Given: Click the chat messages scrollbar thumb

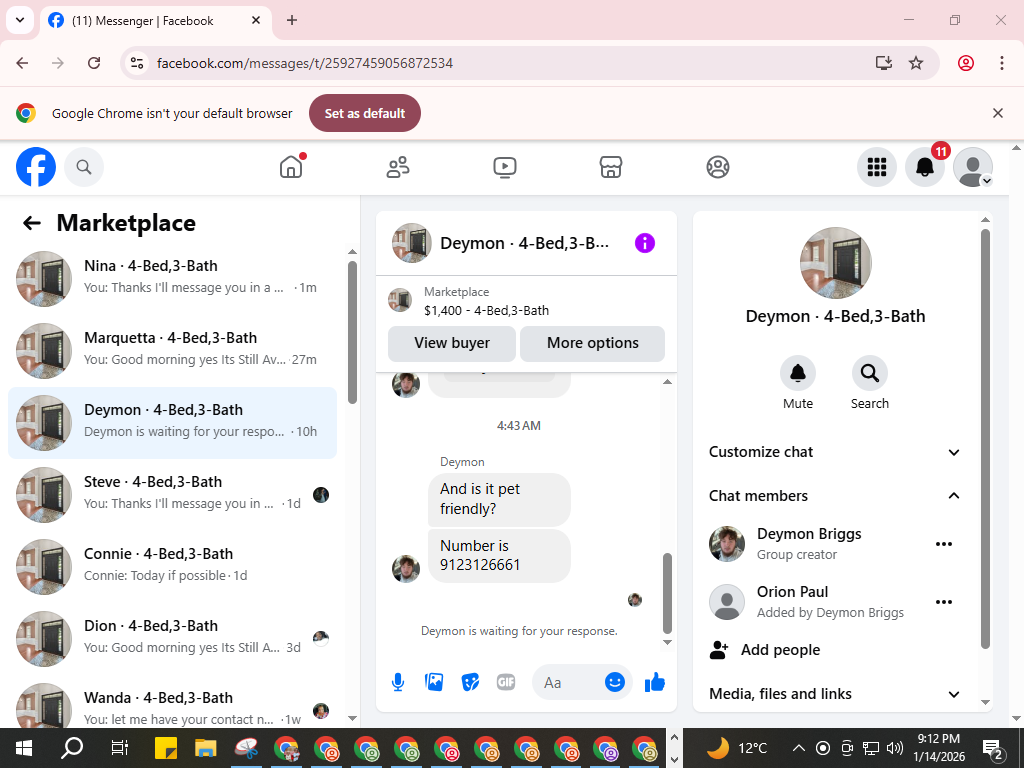Looking at the screenshot, I should [x=667, y=594].
